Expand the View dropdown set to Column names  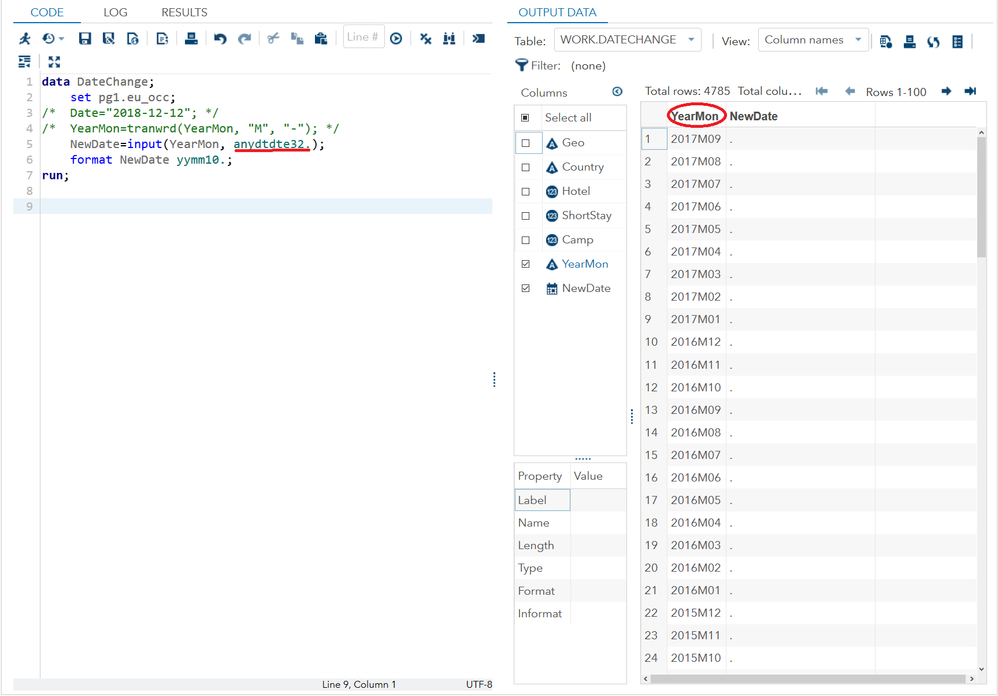coord(812,40)
